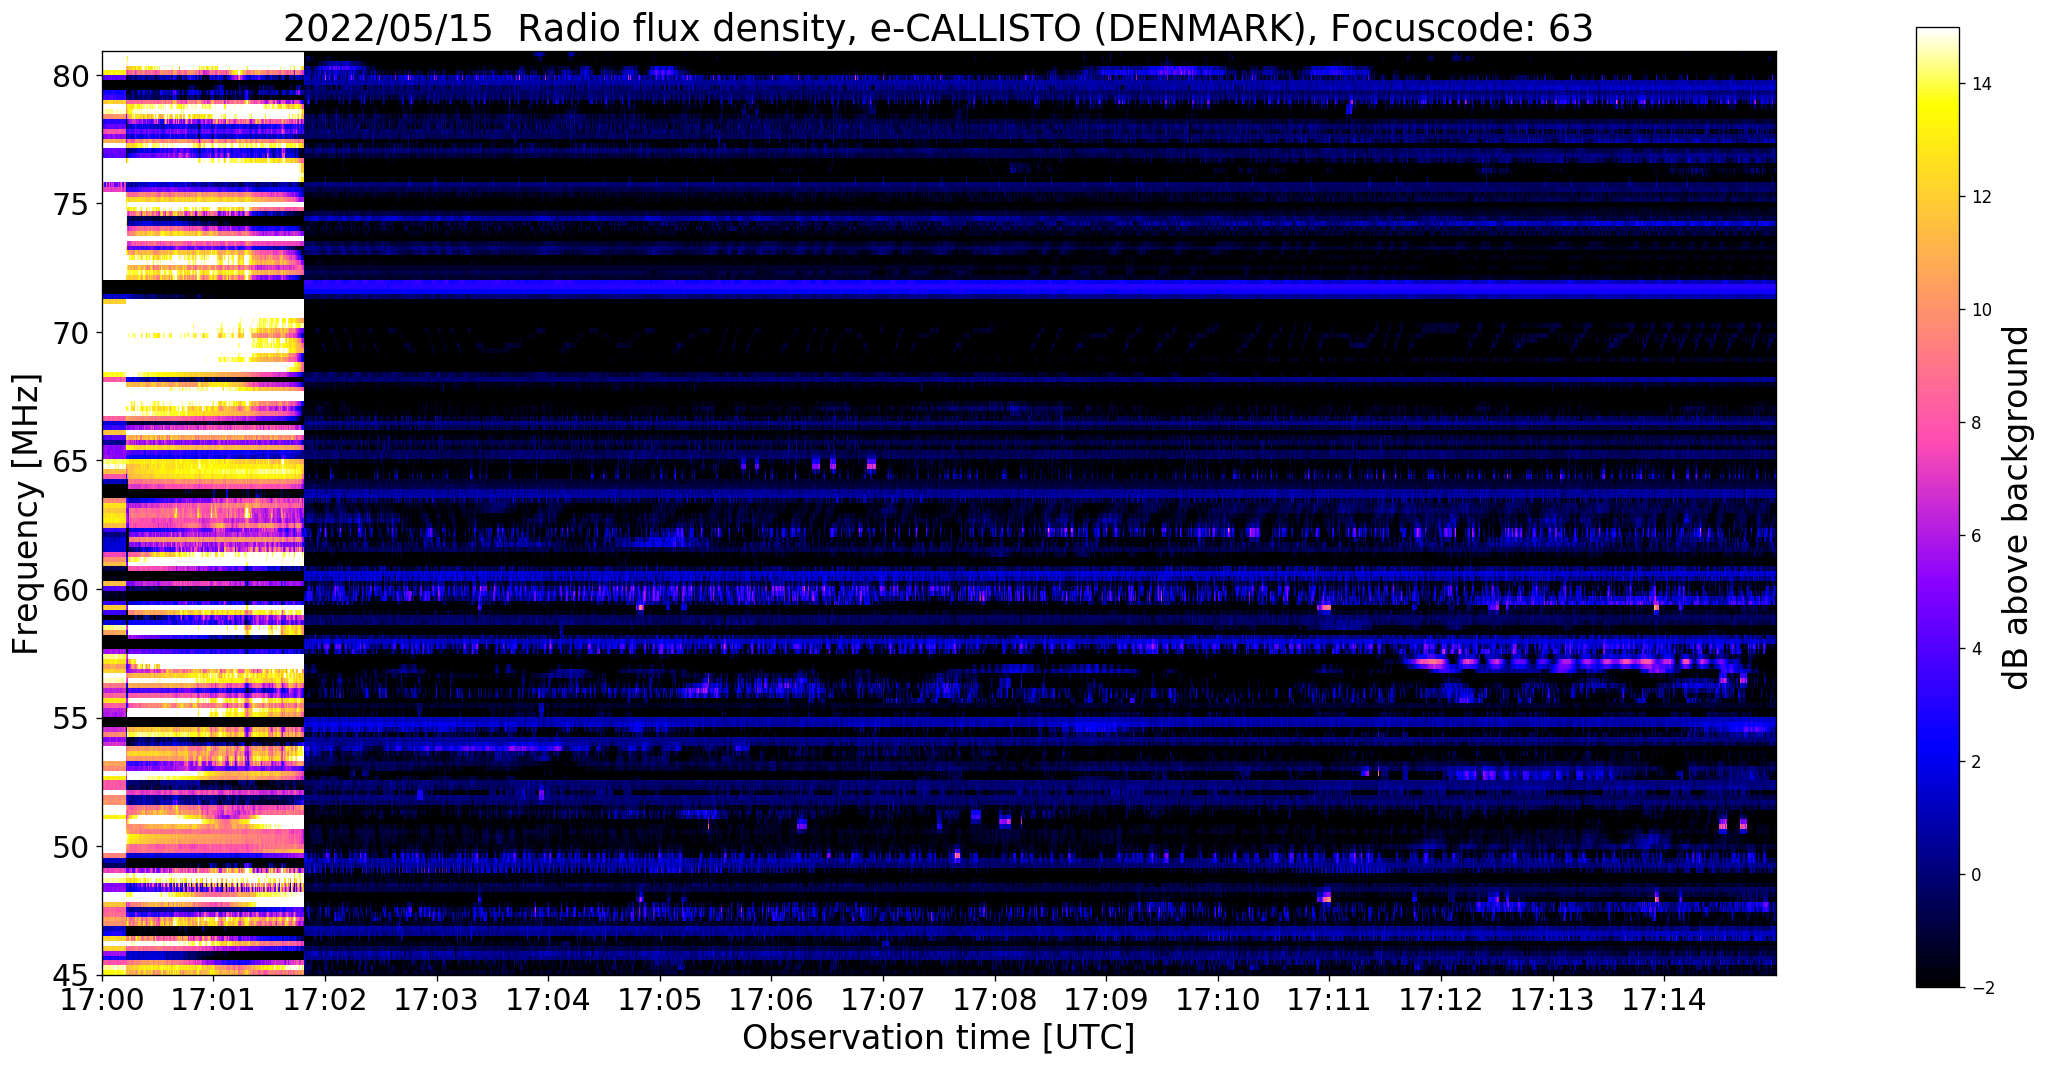Click the 'Frequency [MHz]' axis label

(x=26, y=514)
